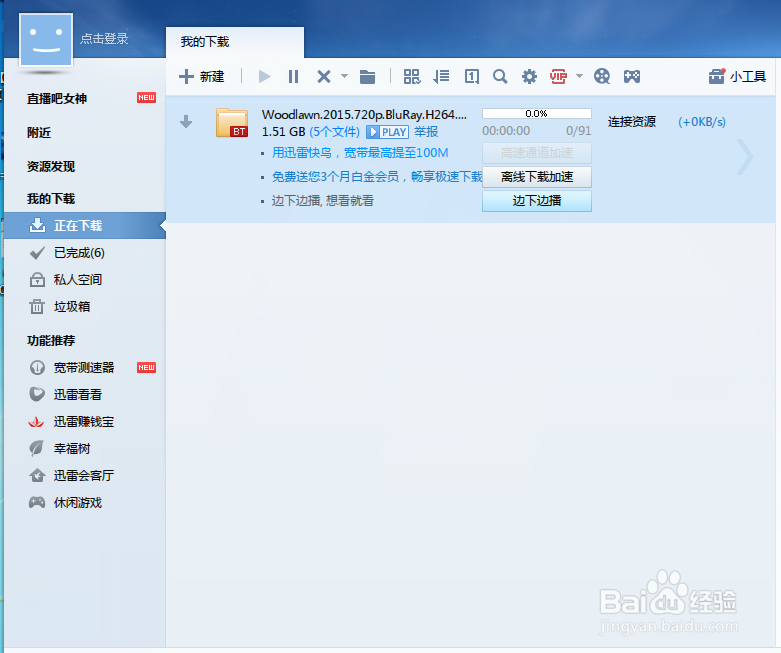Click the NEW badge beside 宽带测速器

coord(146,368)
